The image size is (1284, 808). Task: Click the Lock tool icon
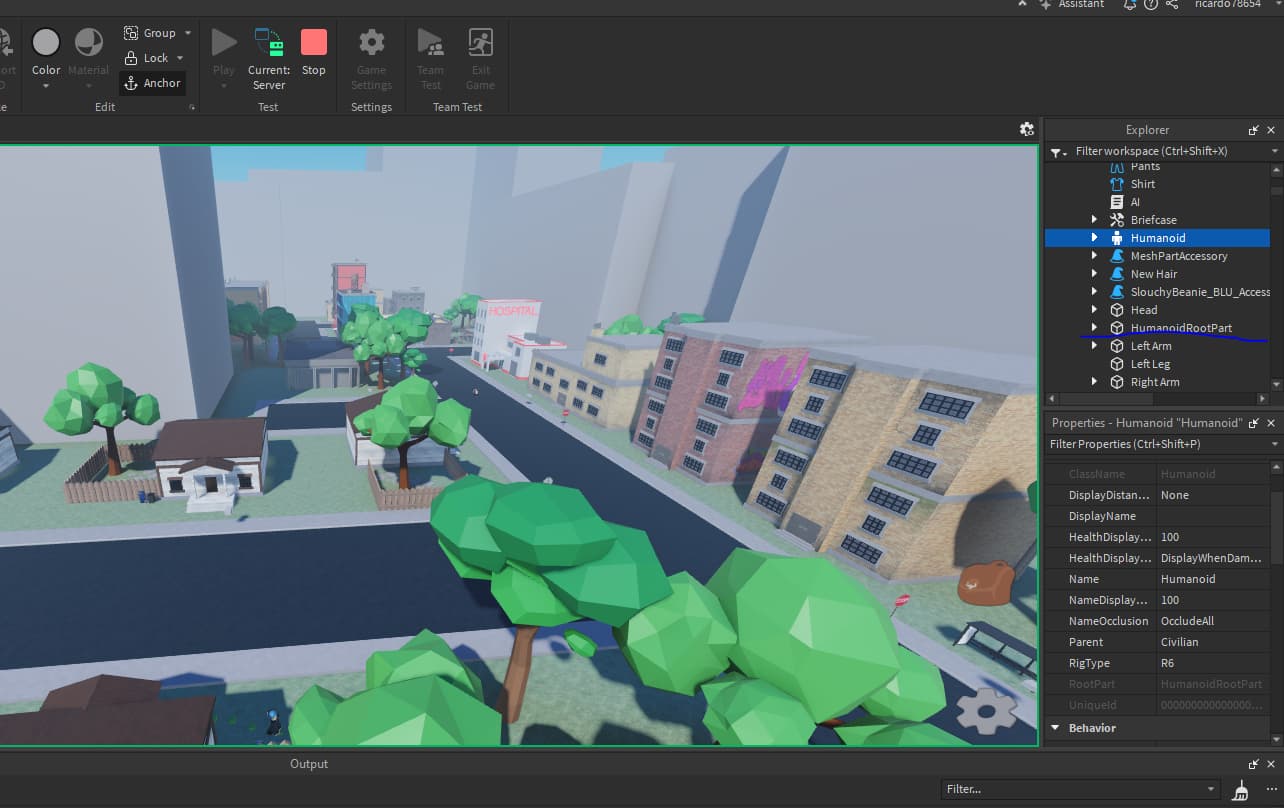(133, 57)
